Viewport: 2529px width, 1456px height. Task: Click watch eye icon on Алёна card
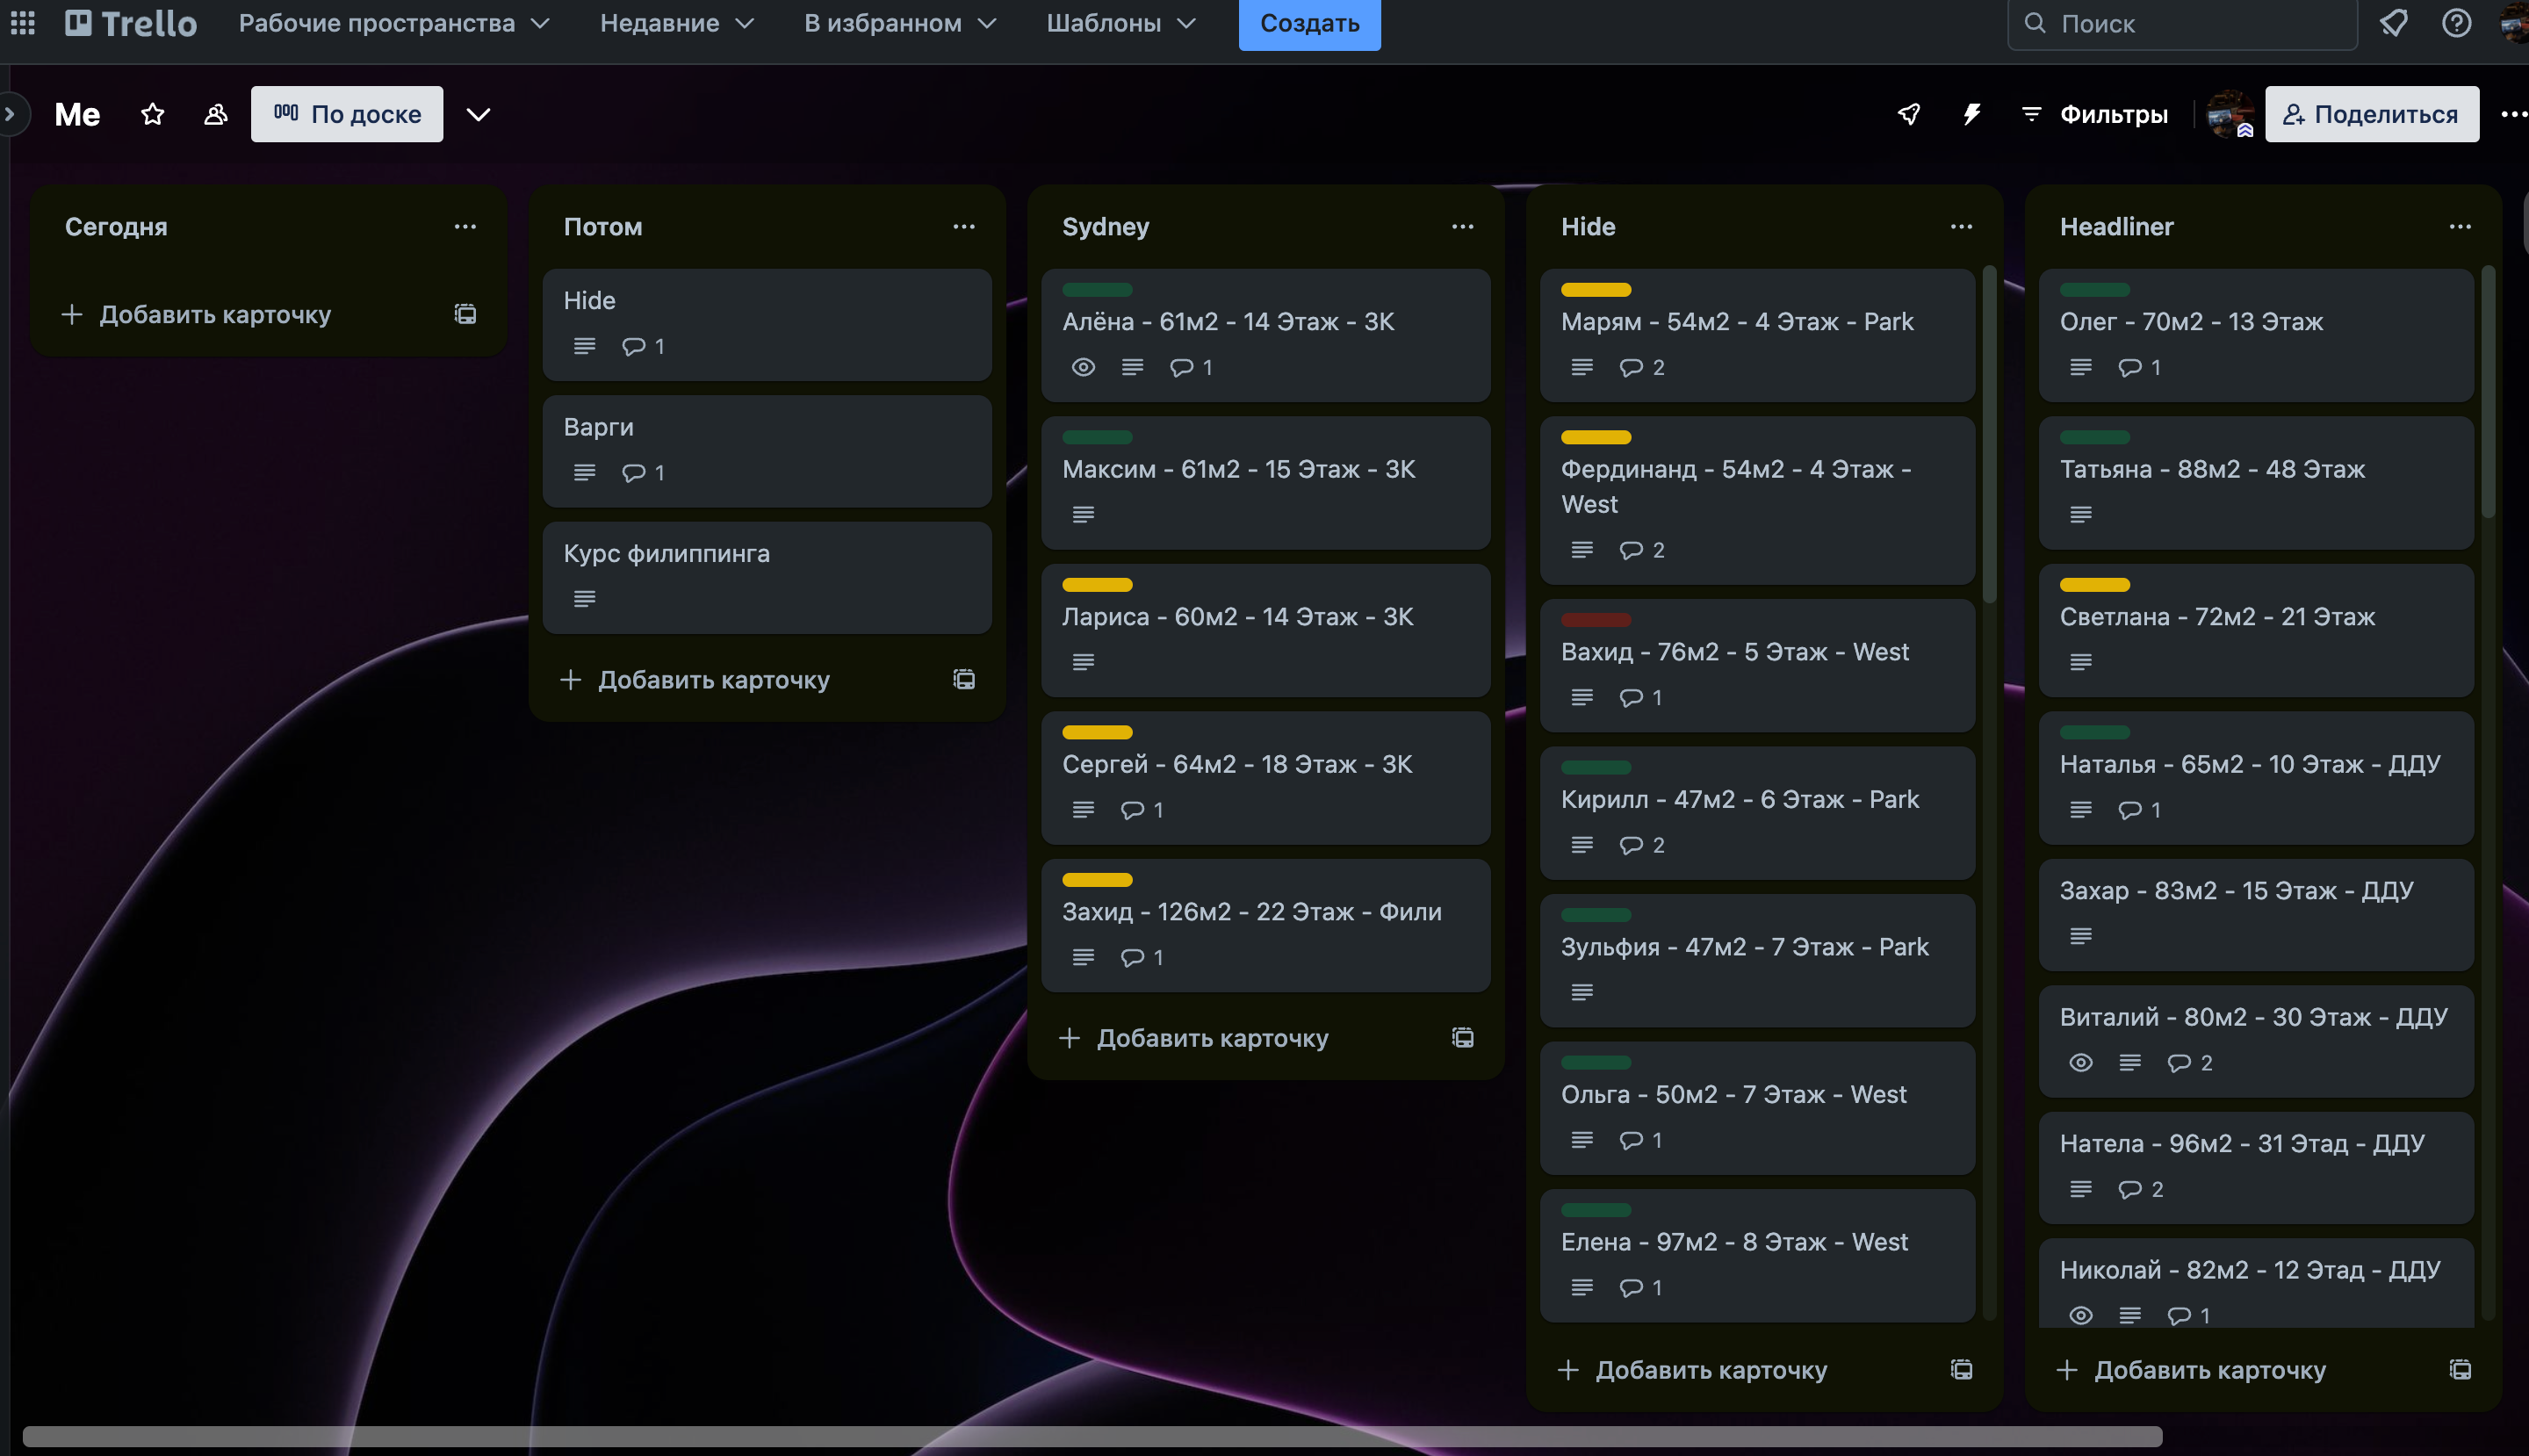tap(1083, 368)
